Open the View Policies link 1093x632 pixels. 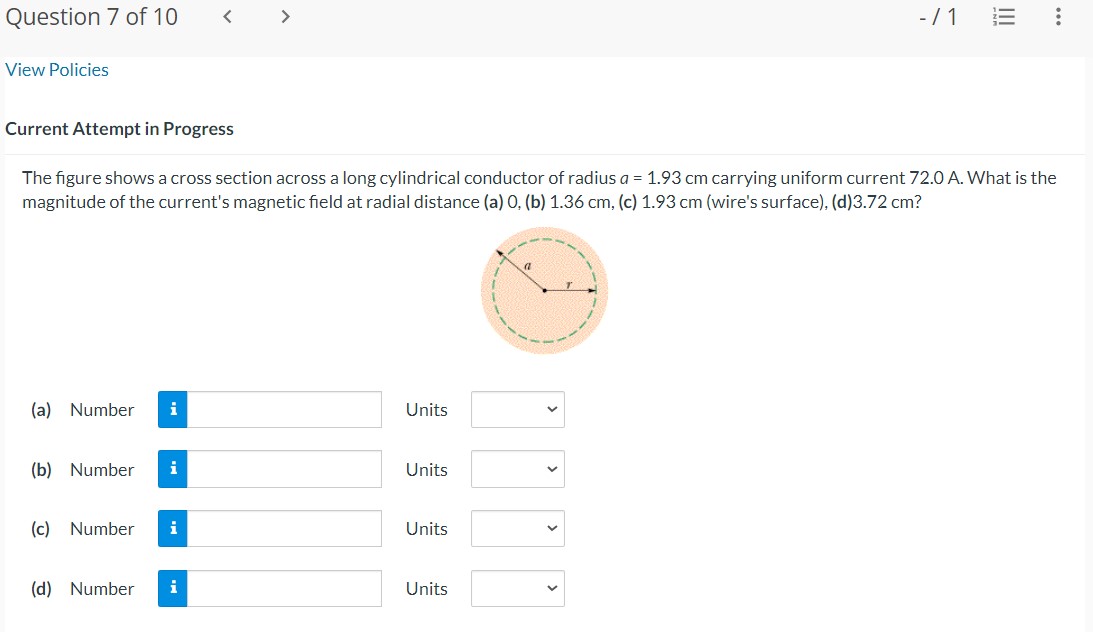56,70
